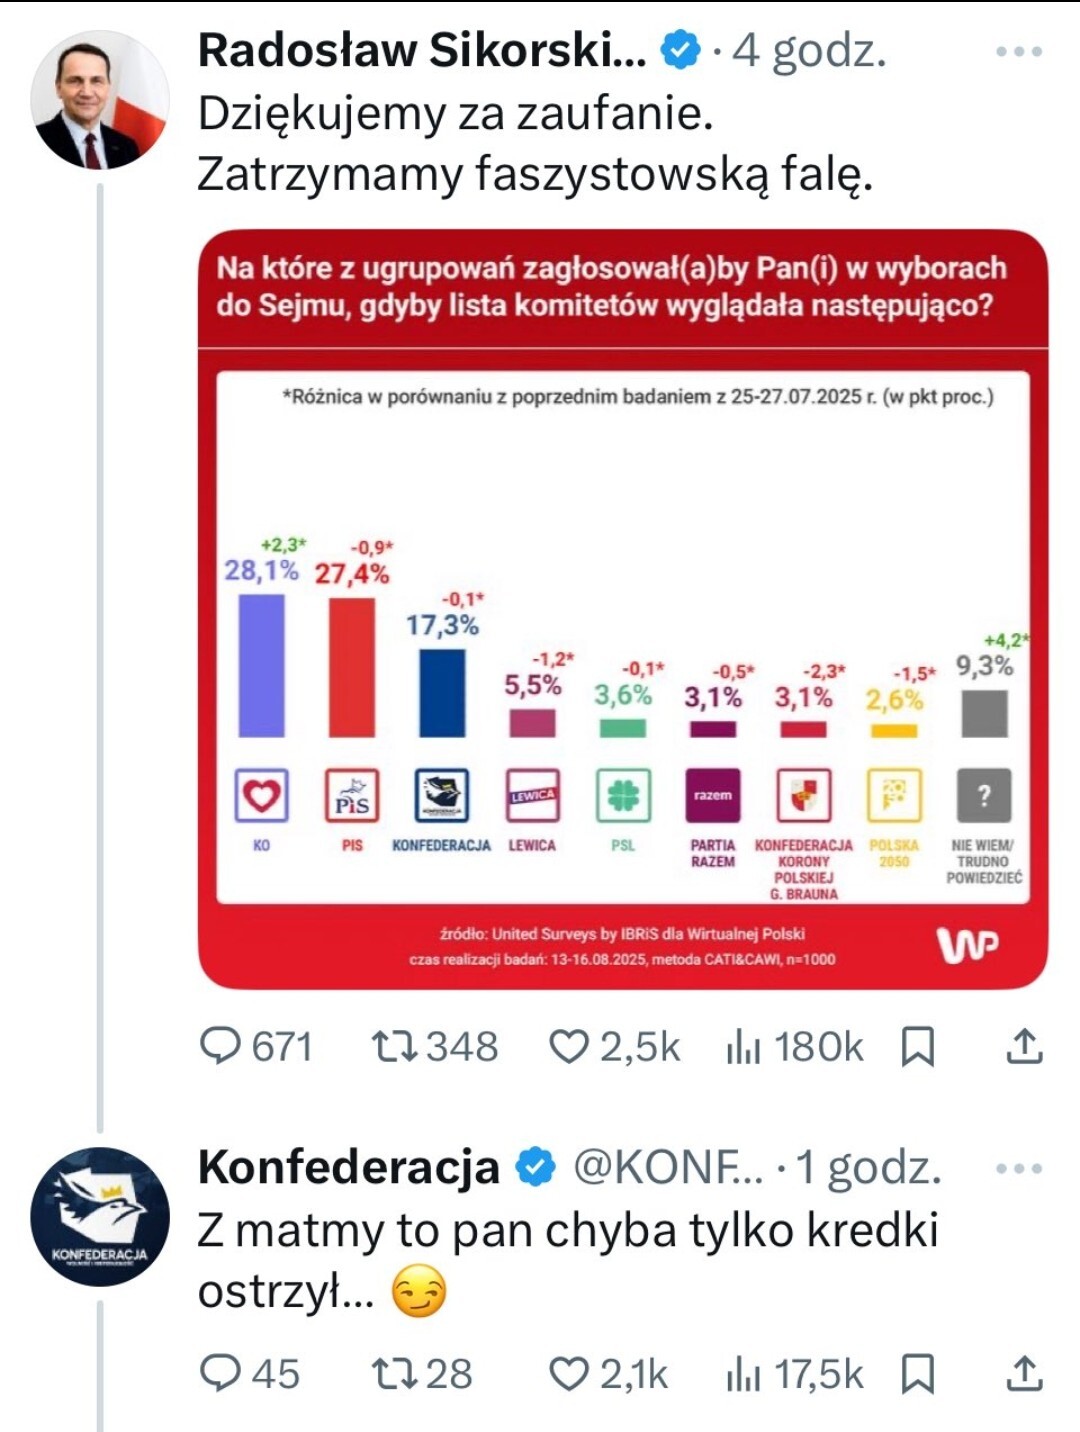
Task: Open the @KONF... handle link
Action: pyautogui.click(x=668, y=1167)
